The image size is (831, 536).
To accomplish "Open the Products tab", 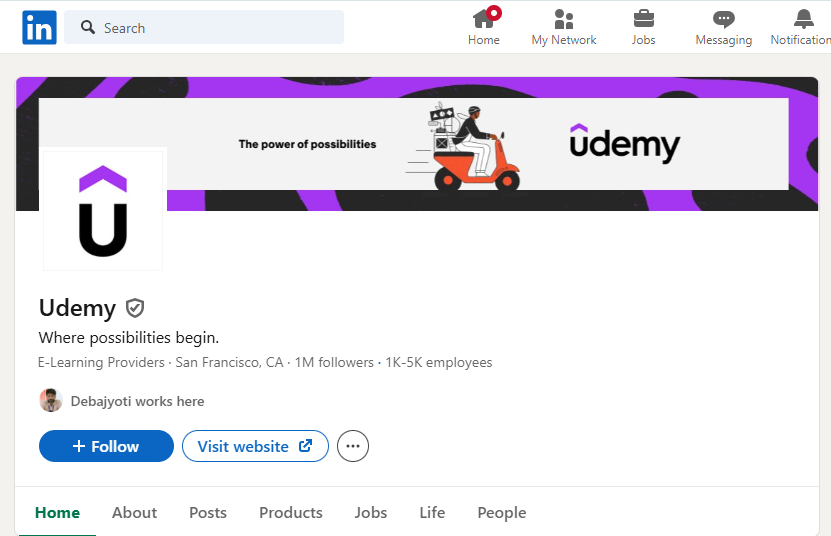I will click(290, 513).
